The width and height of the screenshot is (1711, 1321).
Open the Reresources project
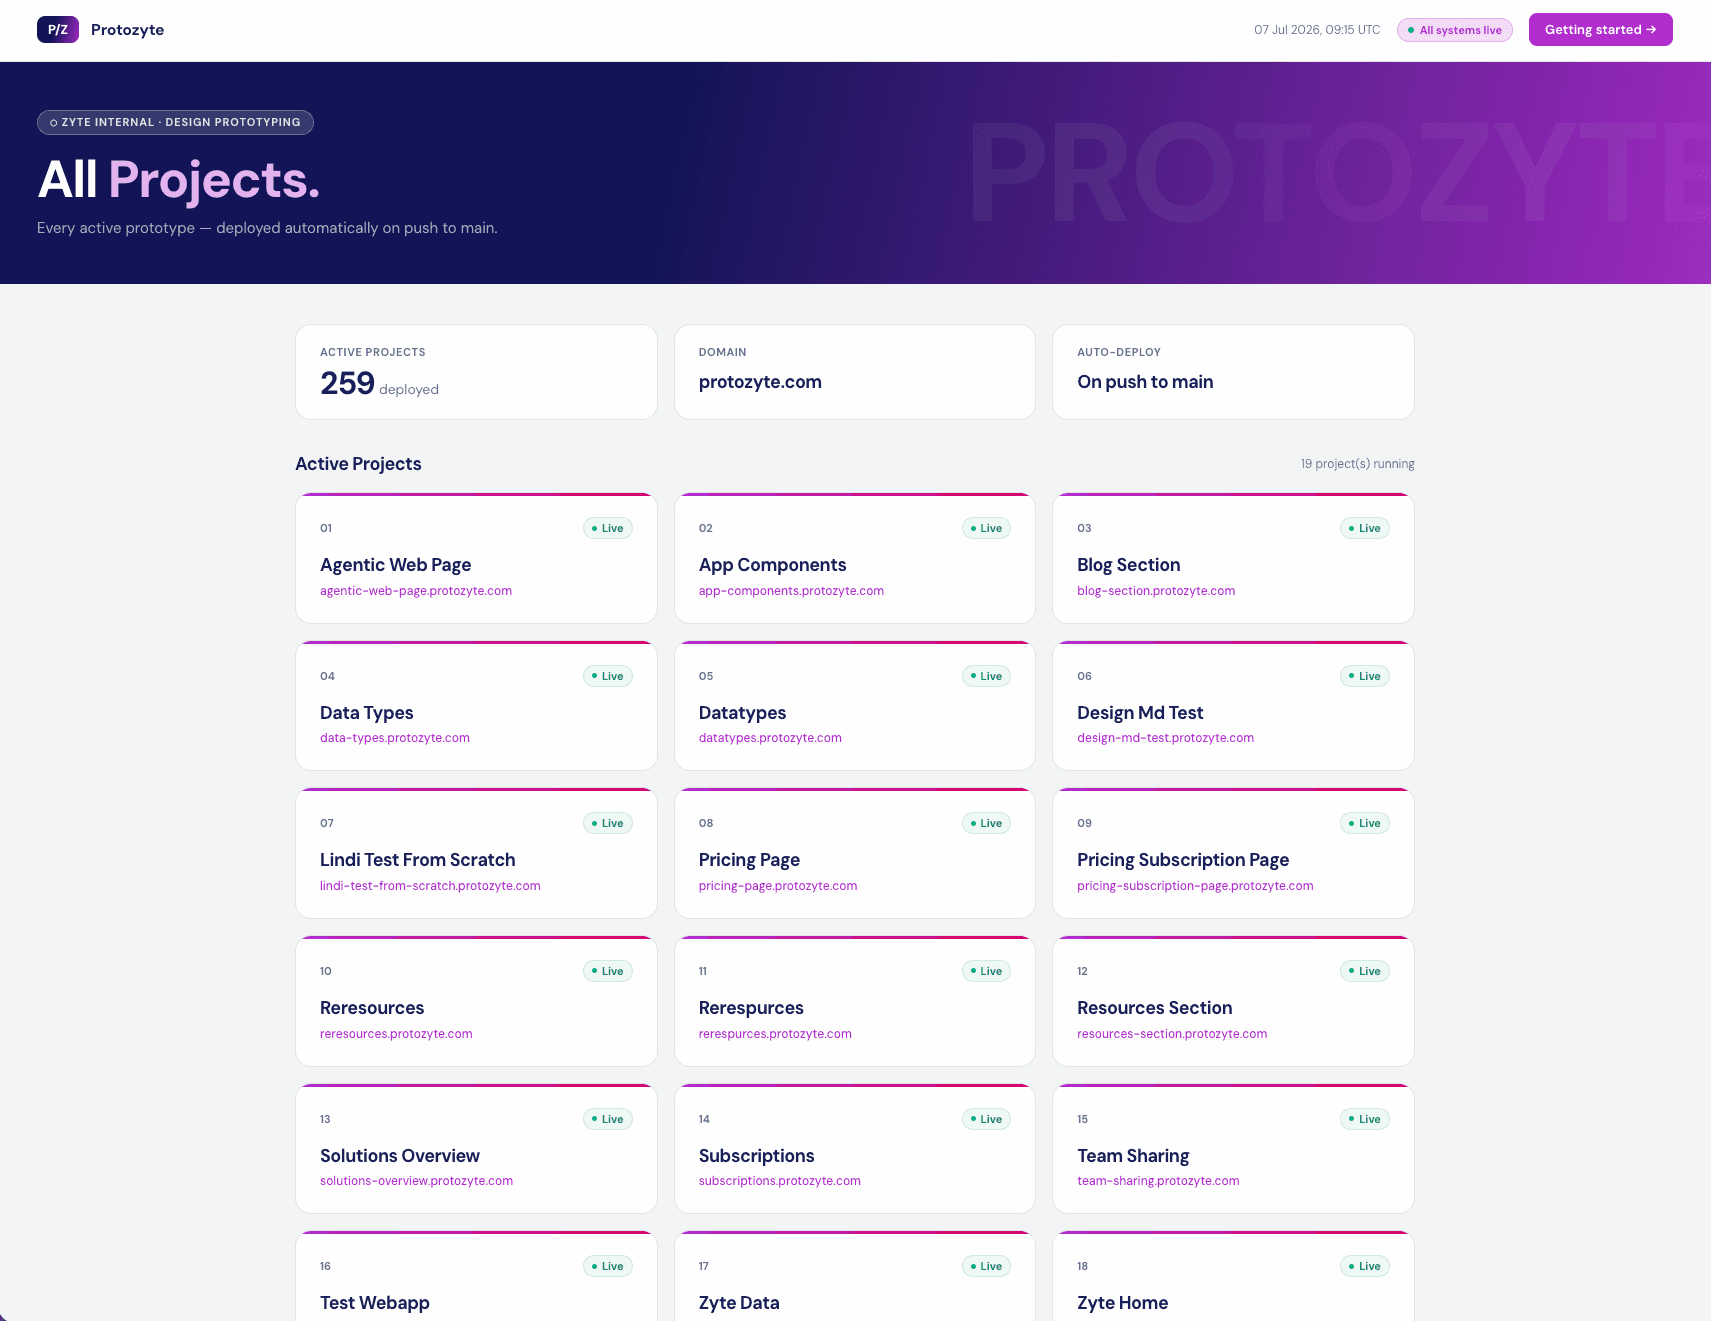[476, 1001]
